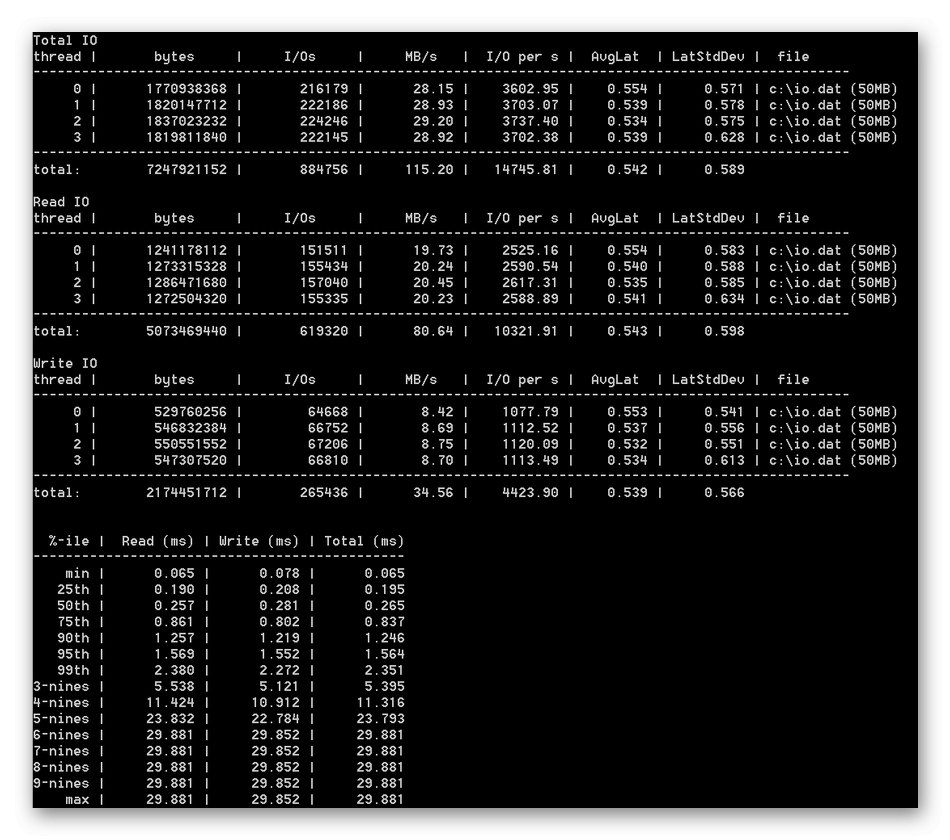Image resolution: width=950 pixels, height=840 pixels.
Task: Click 75th percentile write value 0.802
Action: (x=279, y=622)
